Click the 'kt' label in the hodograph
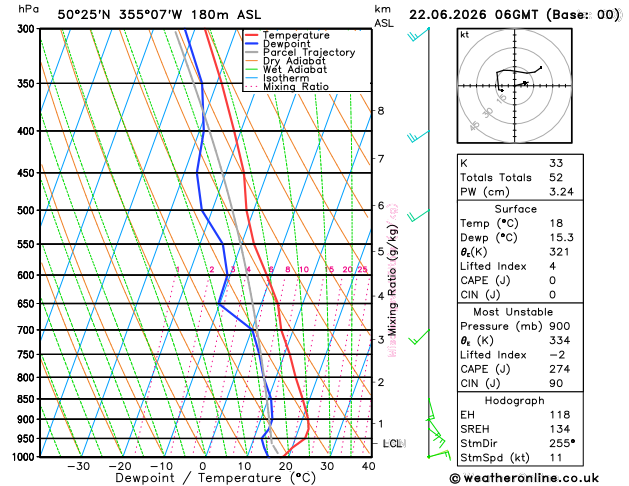This screenshot has width=629, height=486. [x=465, y=35]
